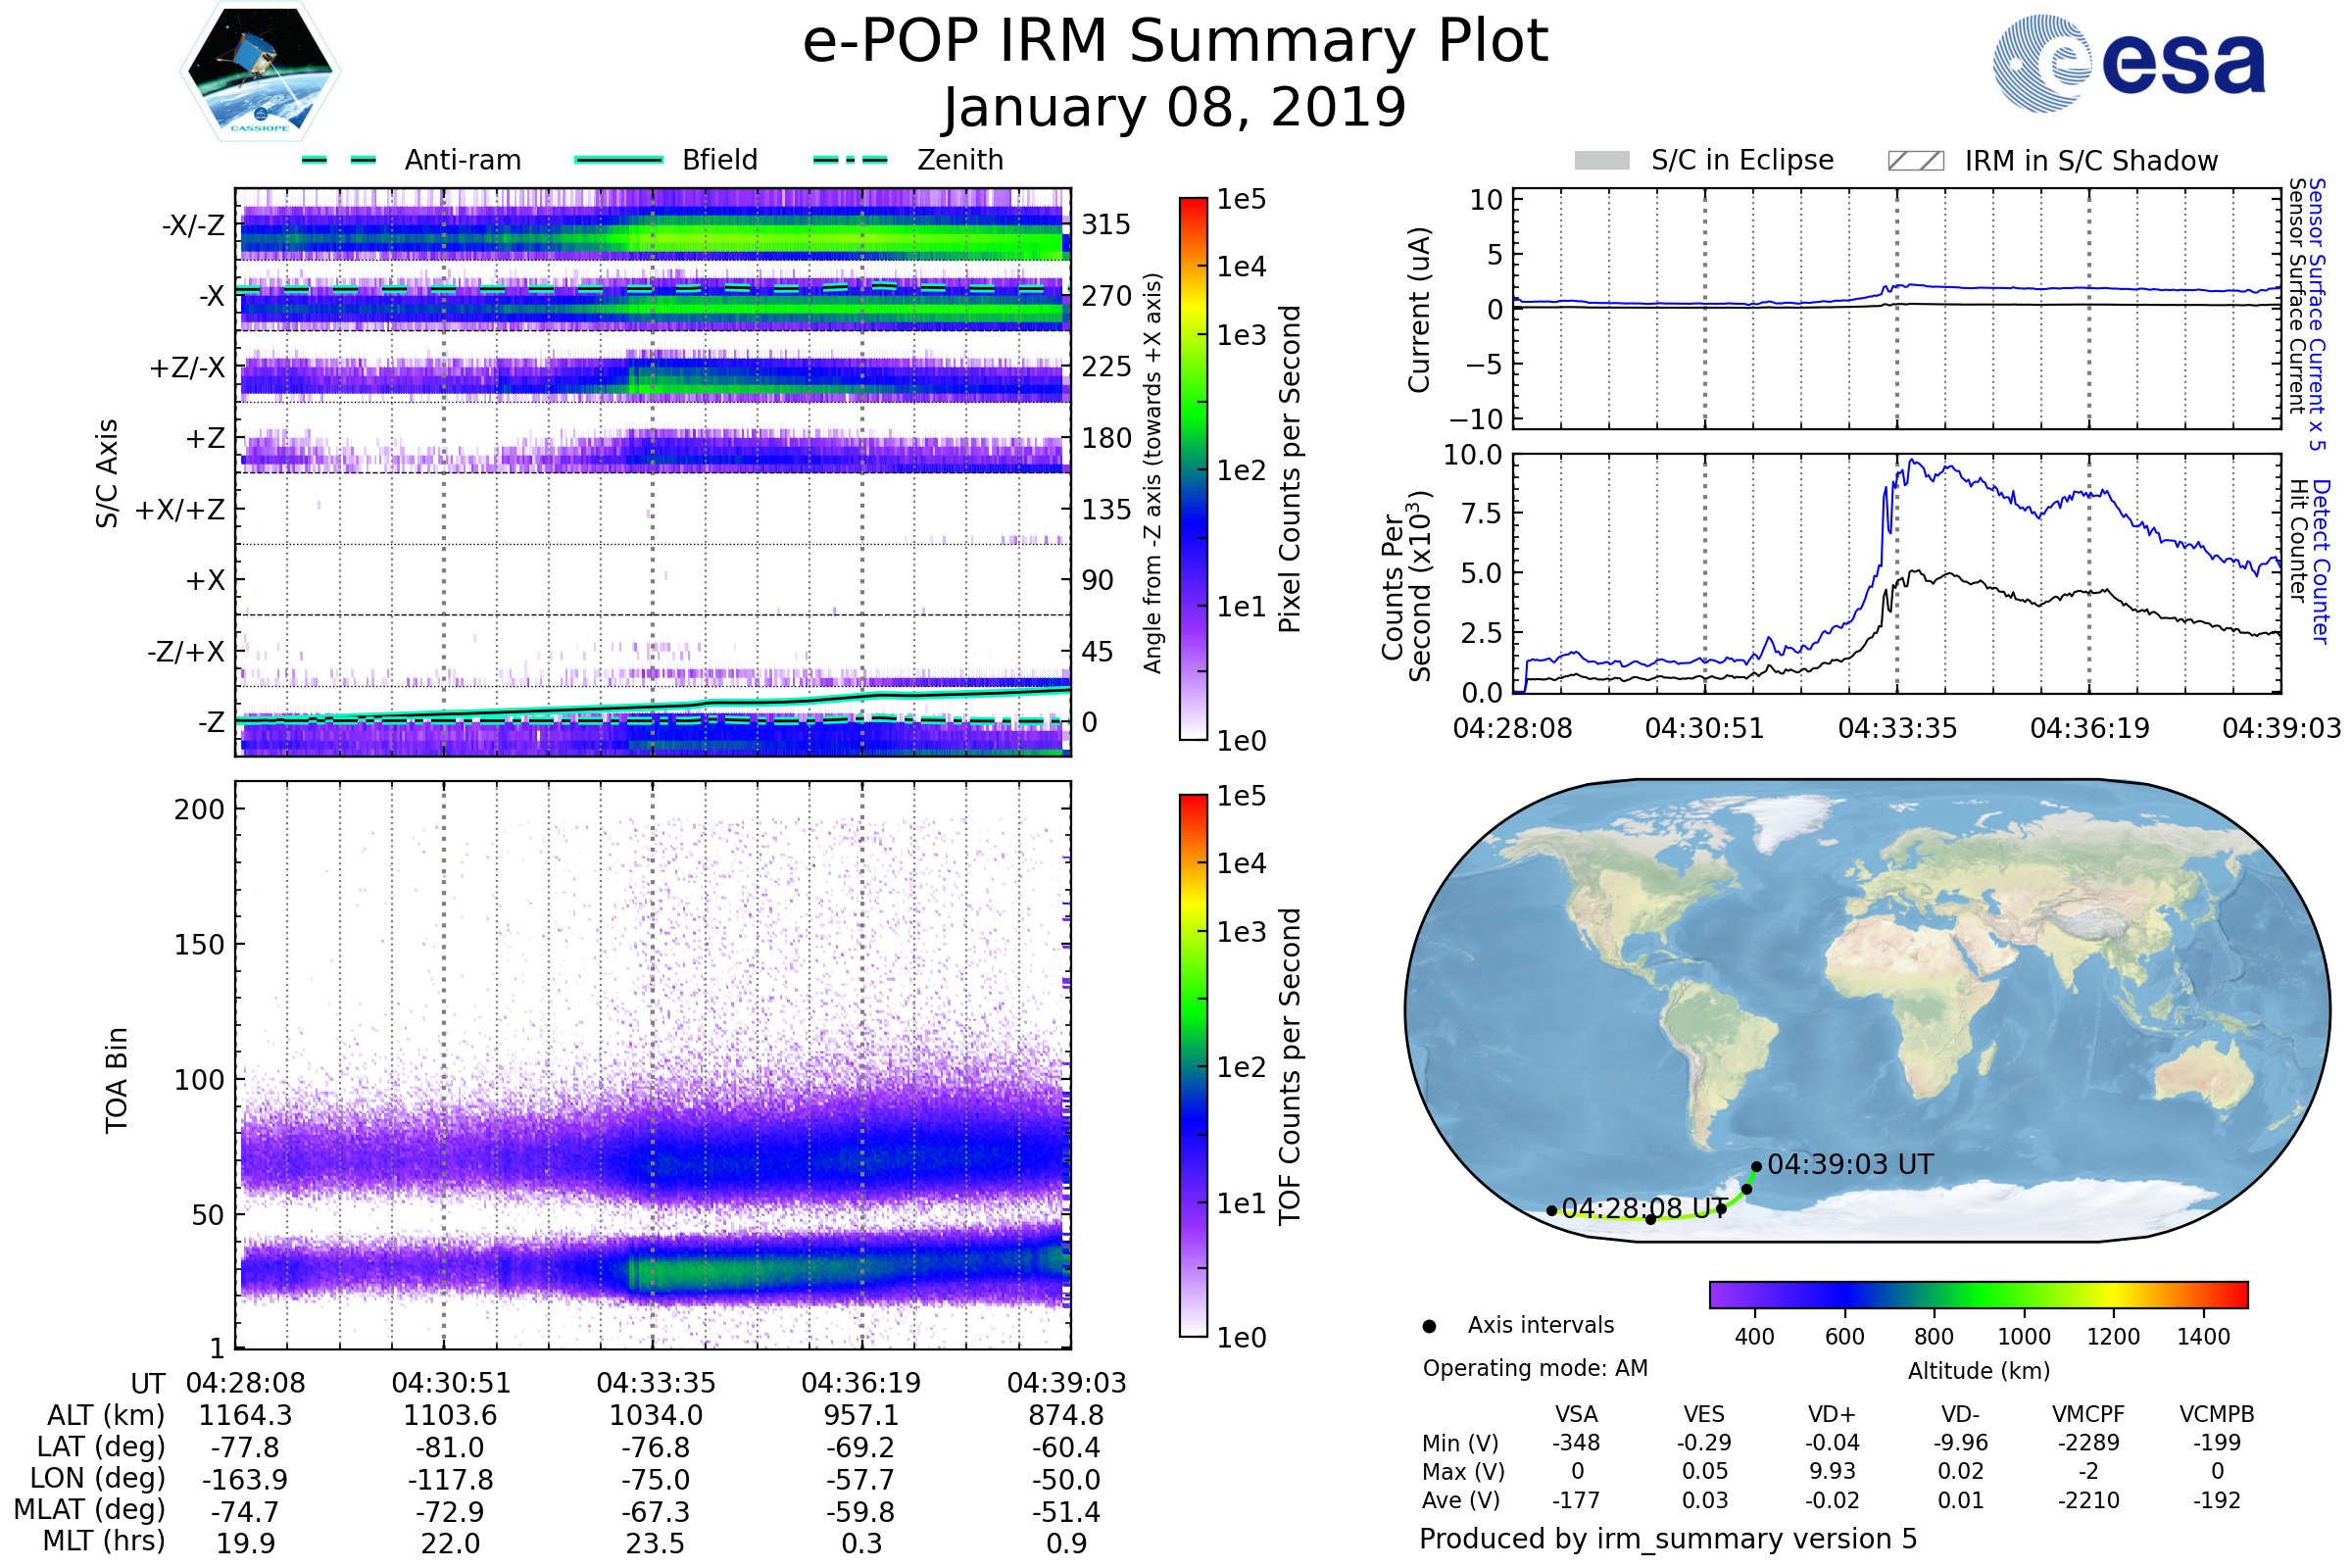
Task: Click the e-POP IRM Summary Plot title
Action: coord(1175,42)
